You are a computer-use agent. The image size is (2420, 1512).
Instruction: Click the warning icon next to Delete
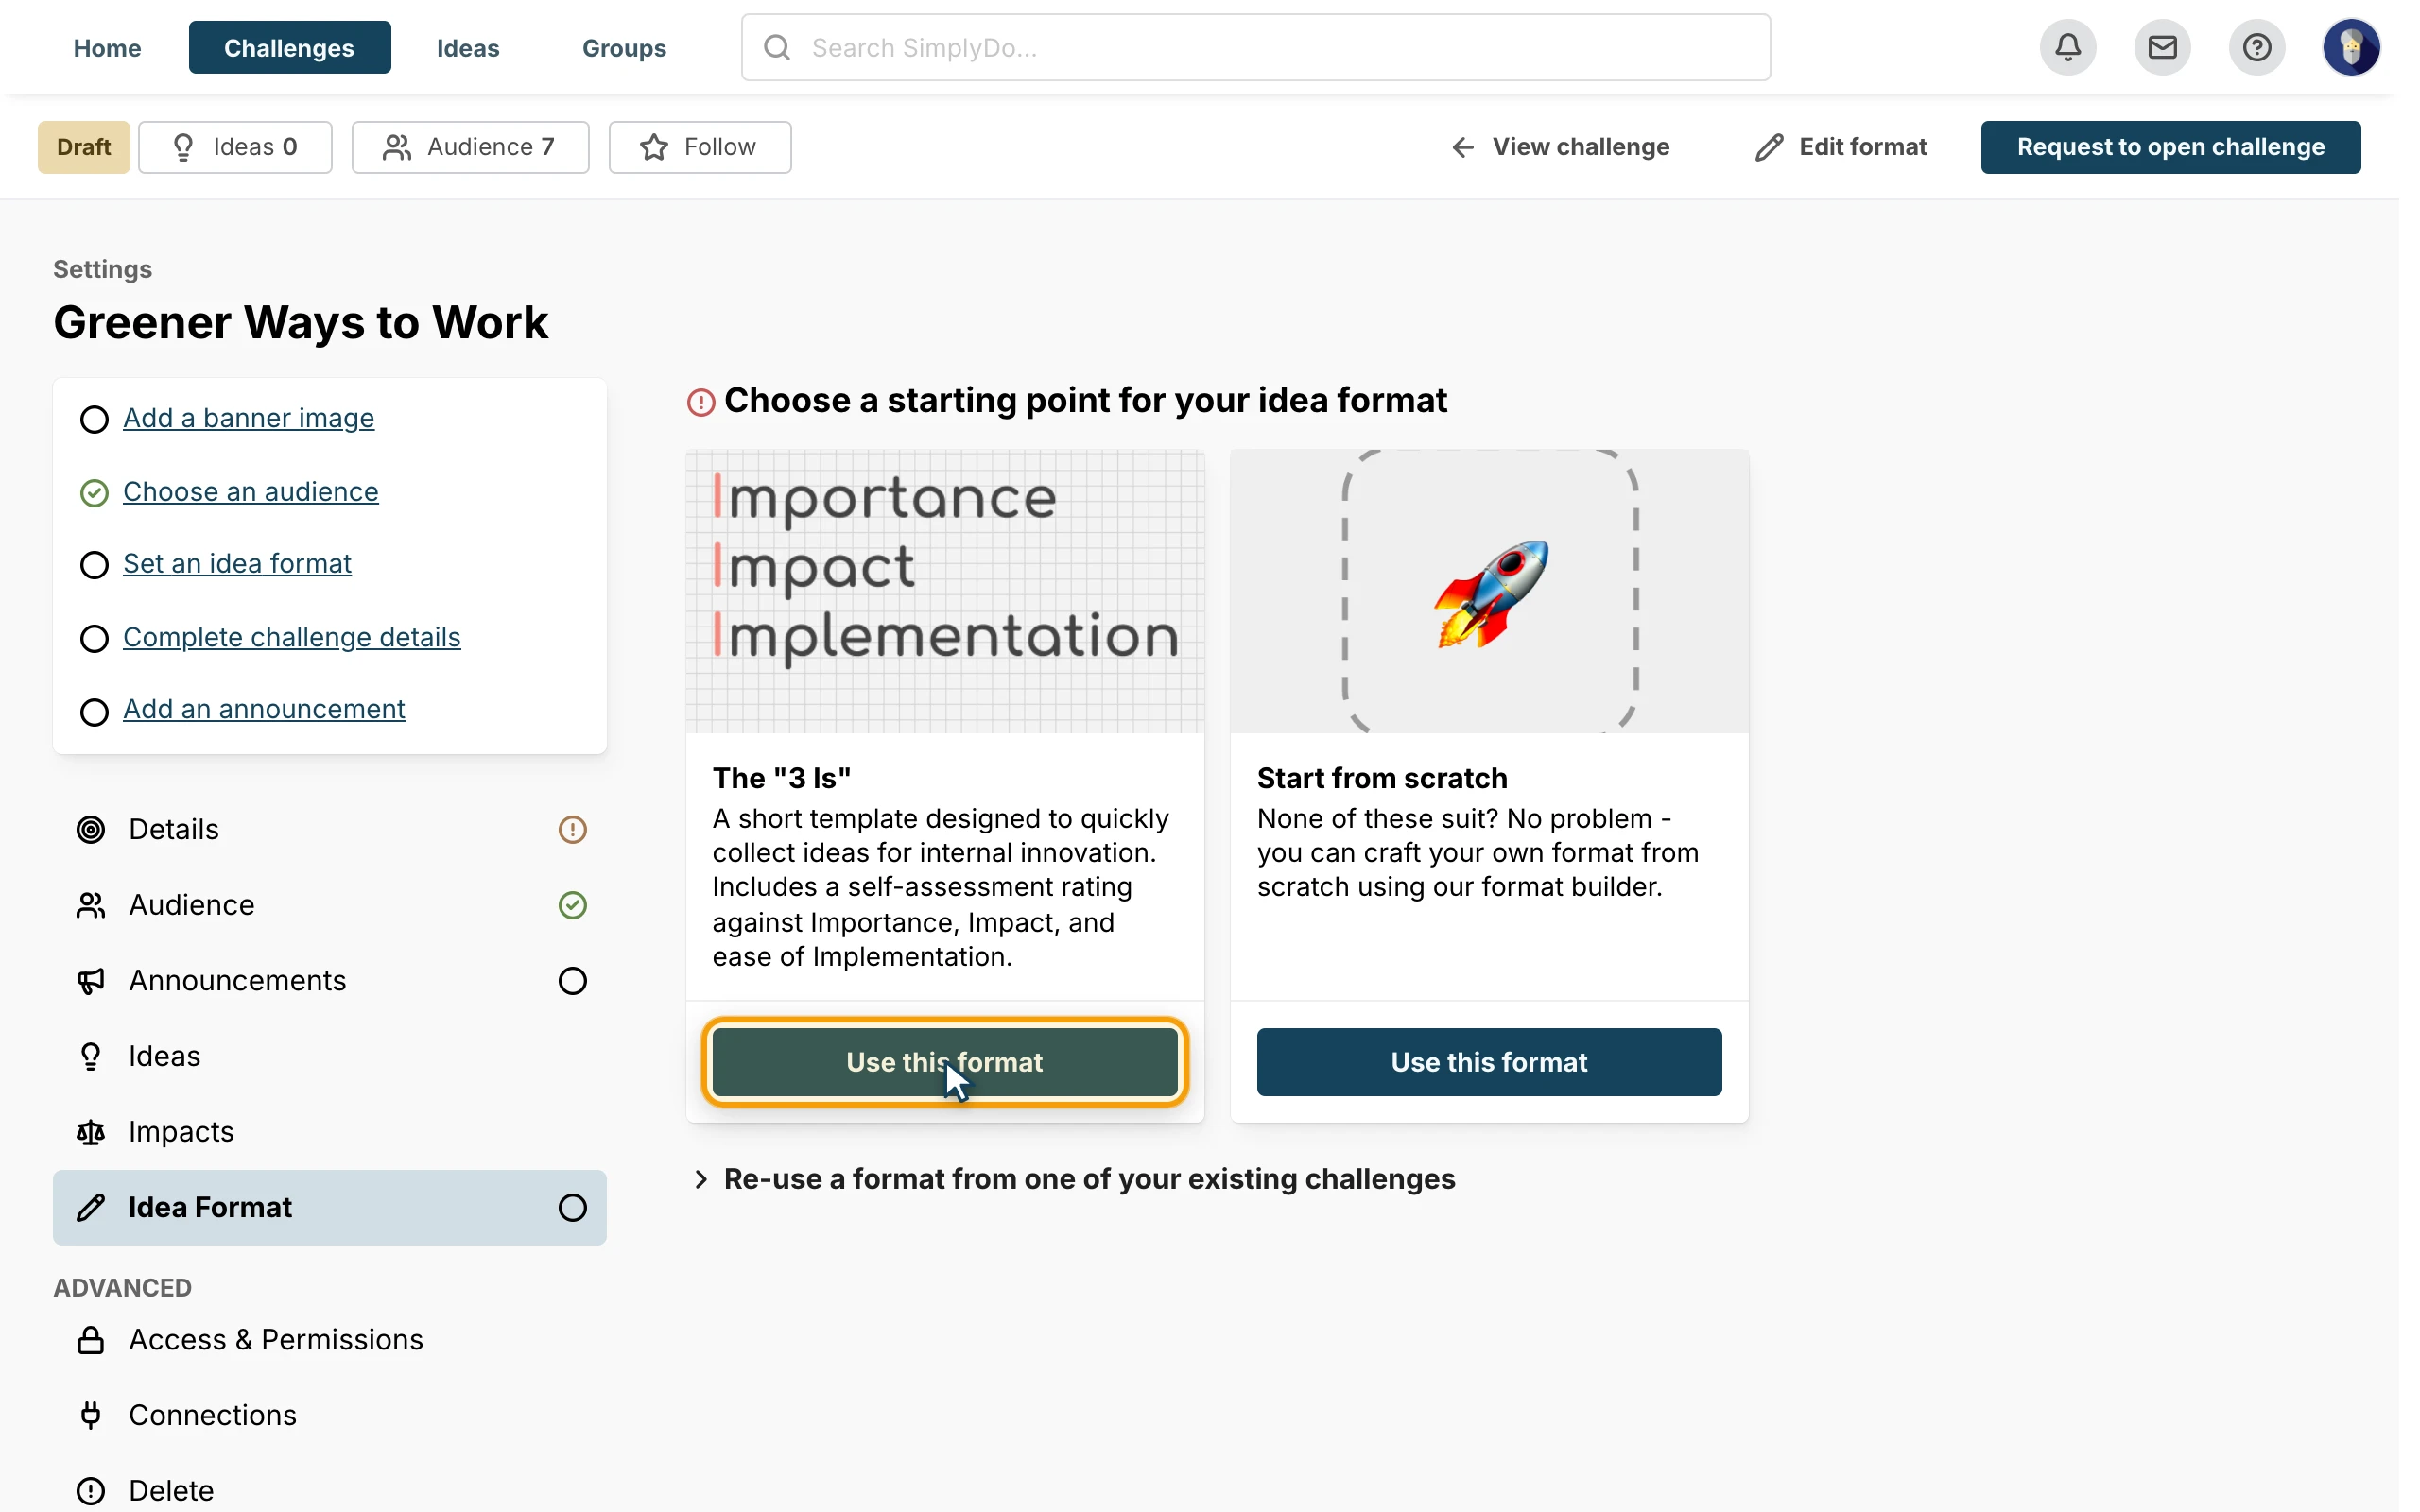(91, 1491)
